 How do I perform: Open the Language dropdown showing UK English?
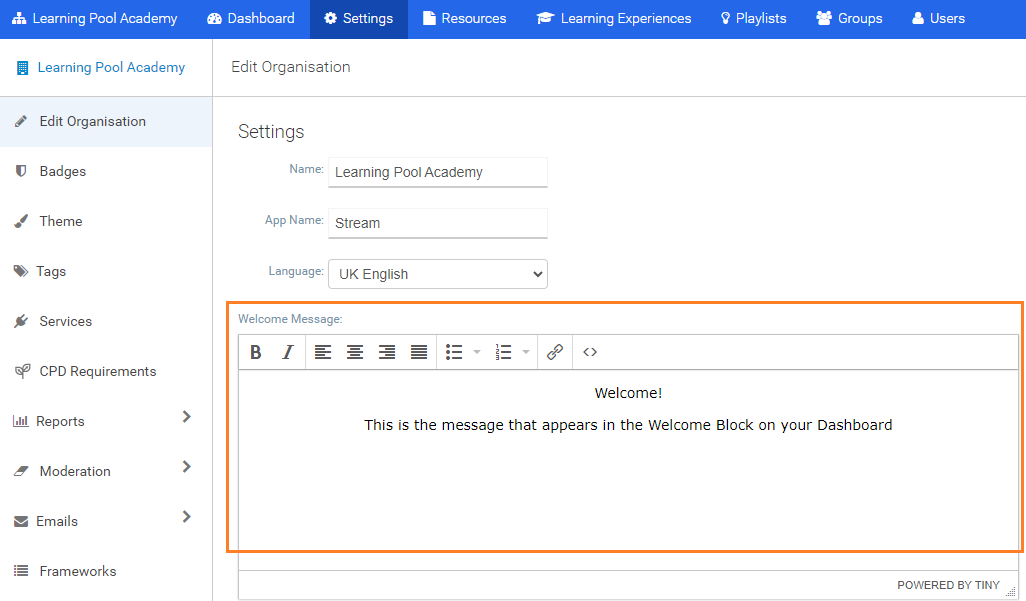[438, 274]
